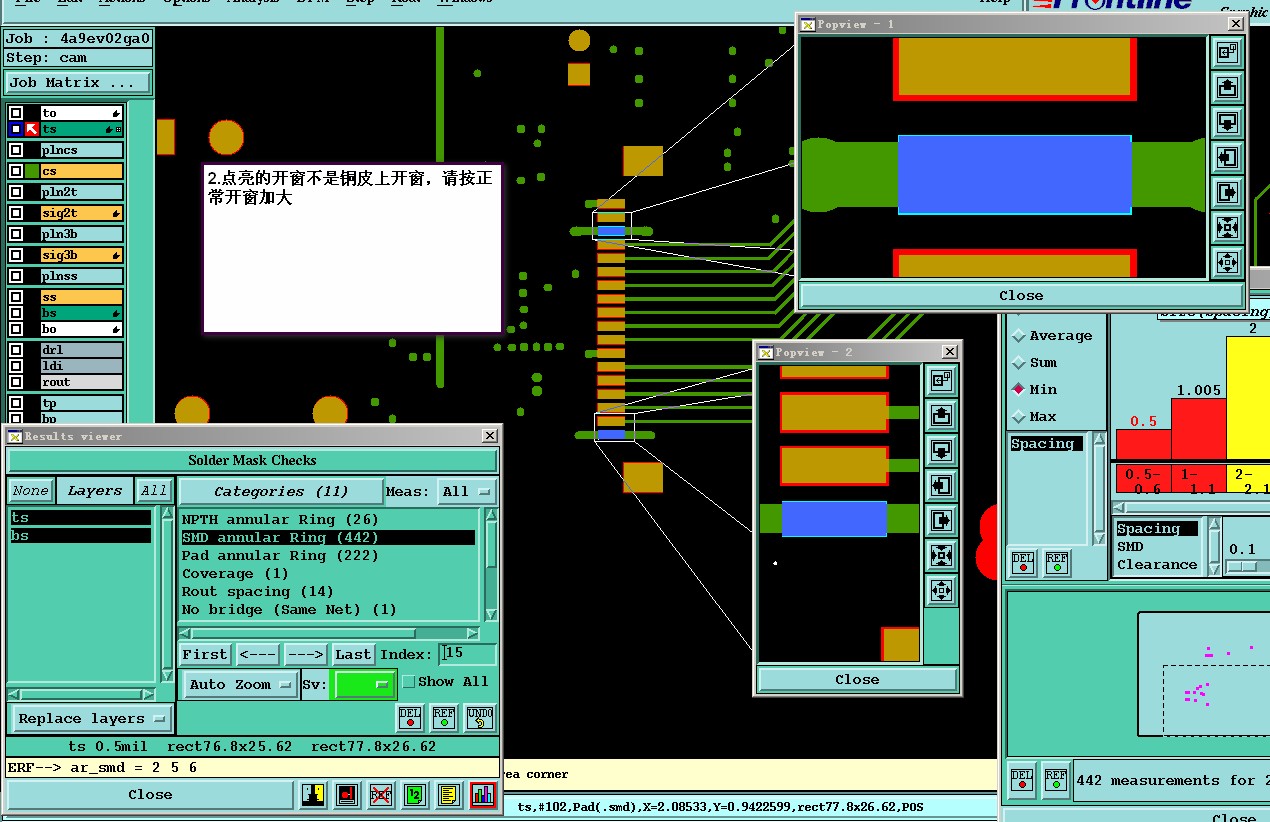Select Pad annular Ring (222) category
Screen dimensions: 1270x822
[x=327, y=556]
